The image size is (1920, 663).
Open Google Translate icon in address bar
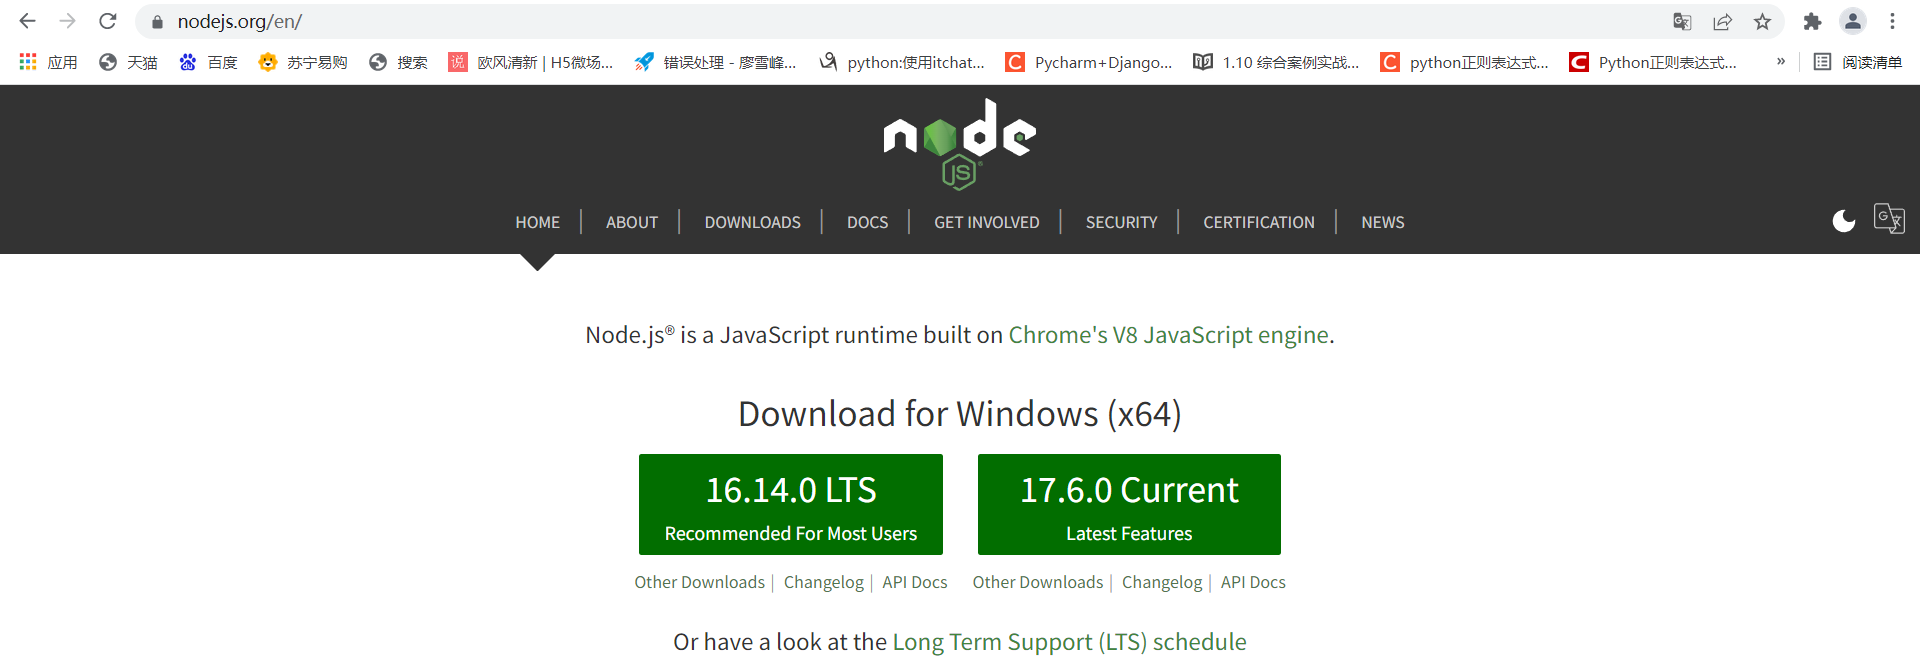1682,21
